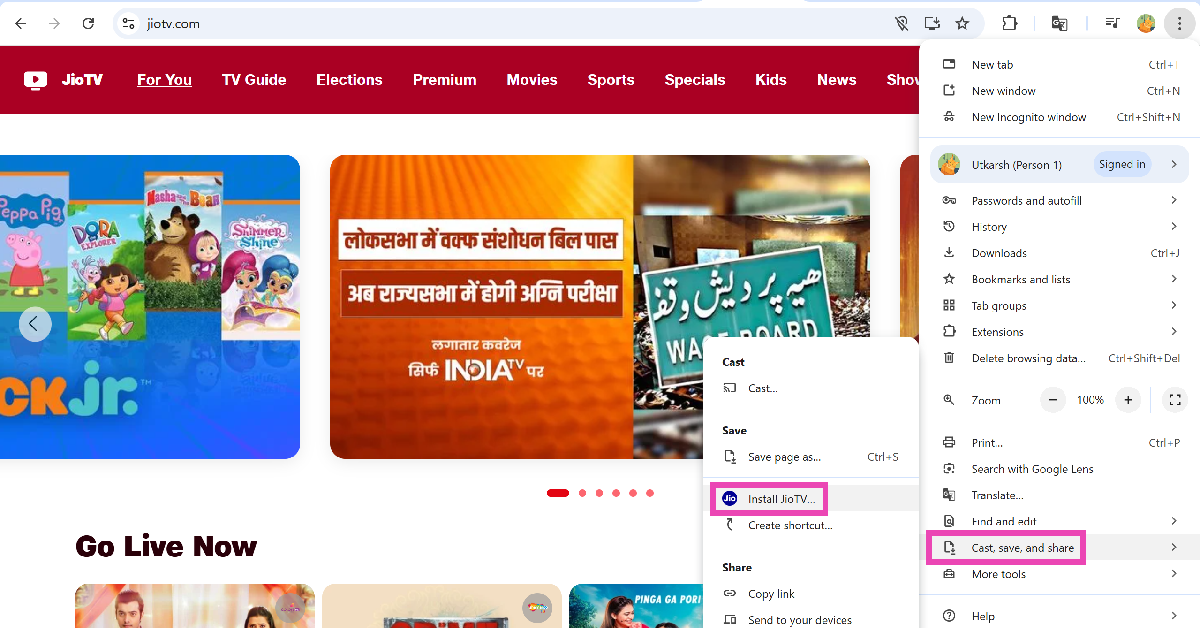
Task: Select the last carousel dot indicator
Action: (650, 493)
